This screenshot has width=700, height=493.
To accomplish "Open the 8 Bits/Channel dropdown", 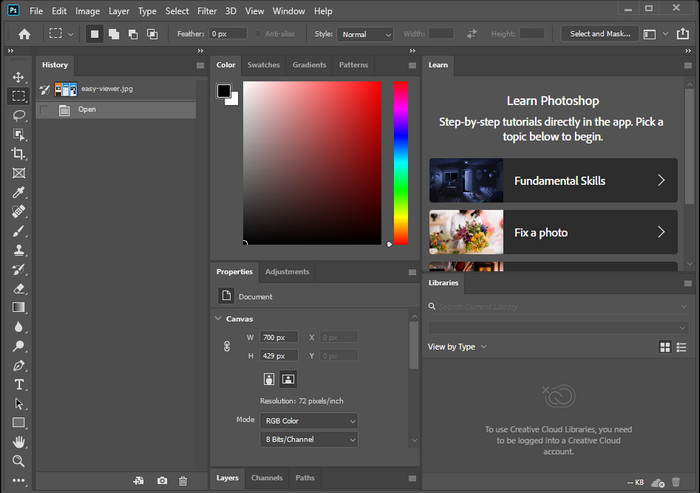I will click(308, 439).
